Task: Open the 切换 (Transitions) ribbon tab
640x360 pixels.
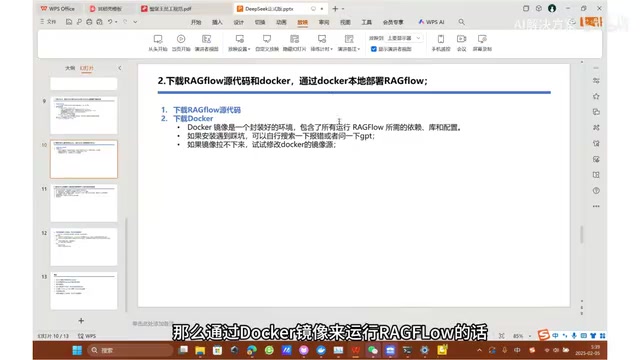Action: 260,22
